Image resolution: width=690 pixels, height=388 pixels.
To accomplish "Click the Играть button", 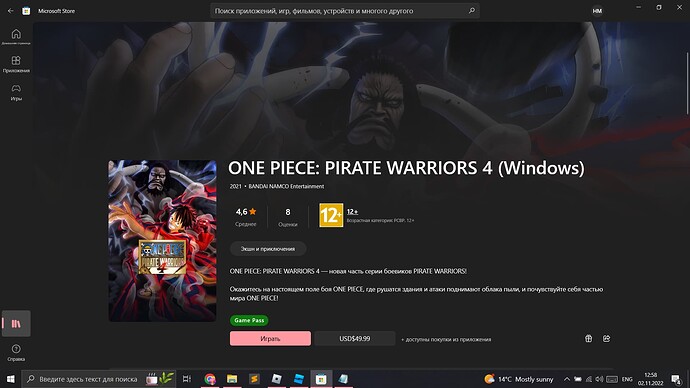I will pos(270,338).
